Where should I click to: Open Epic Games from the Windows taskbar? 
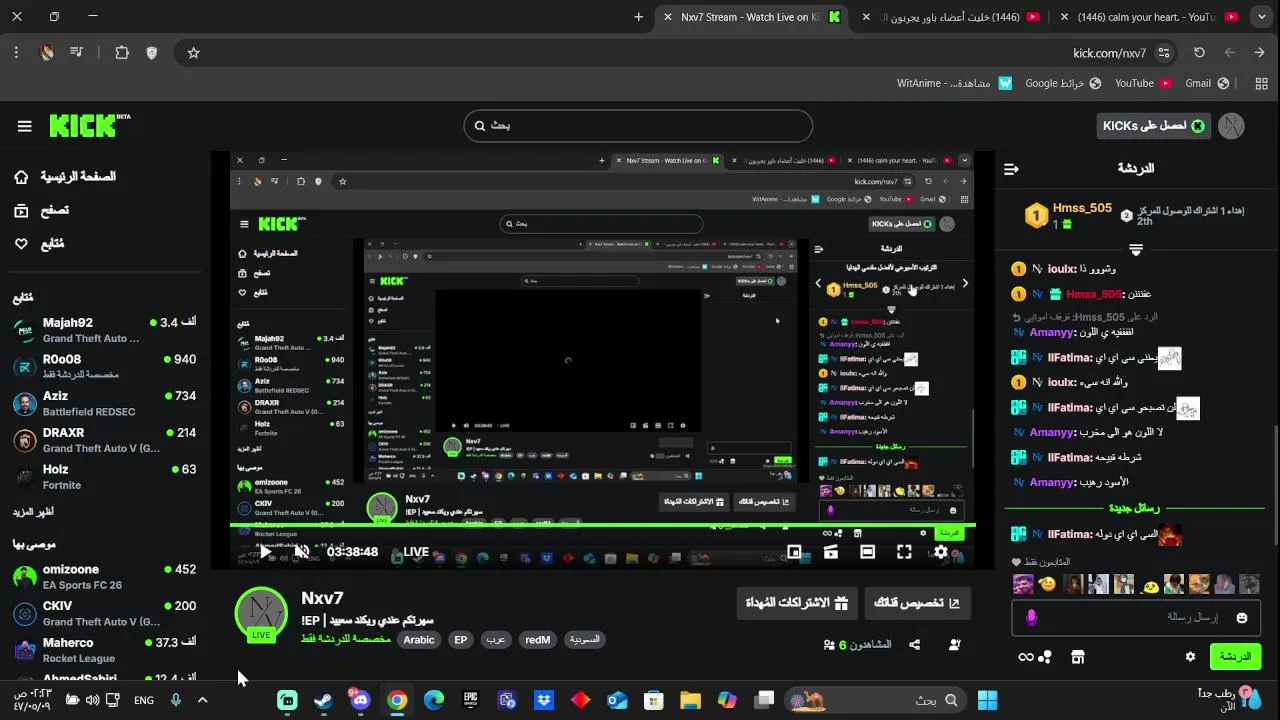point(470,701)
